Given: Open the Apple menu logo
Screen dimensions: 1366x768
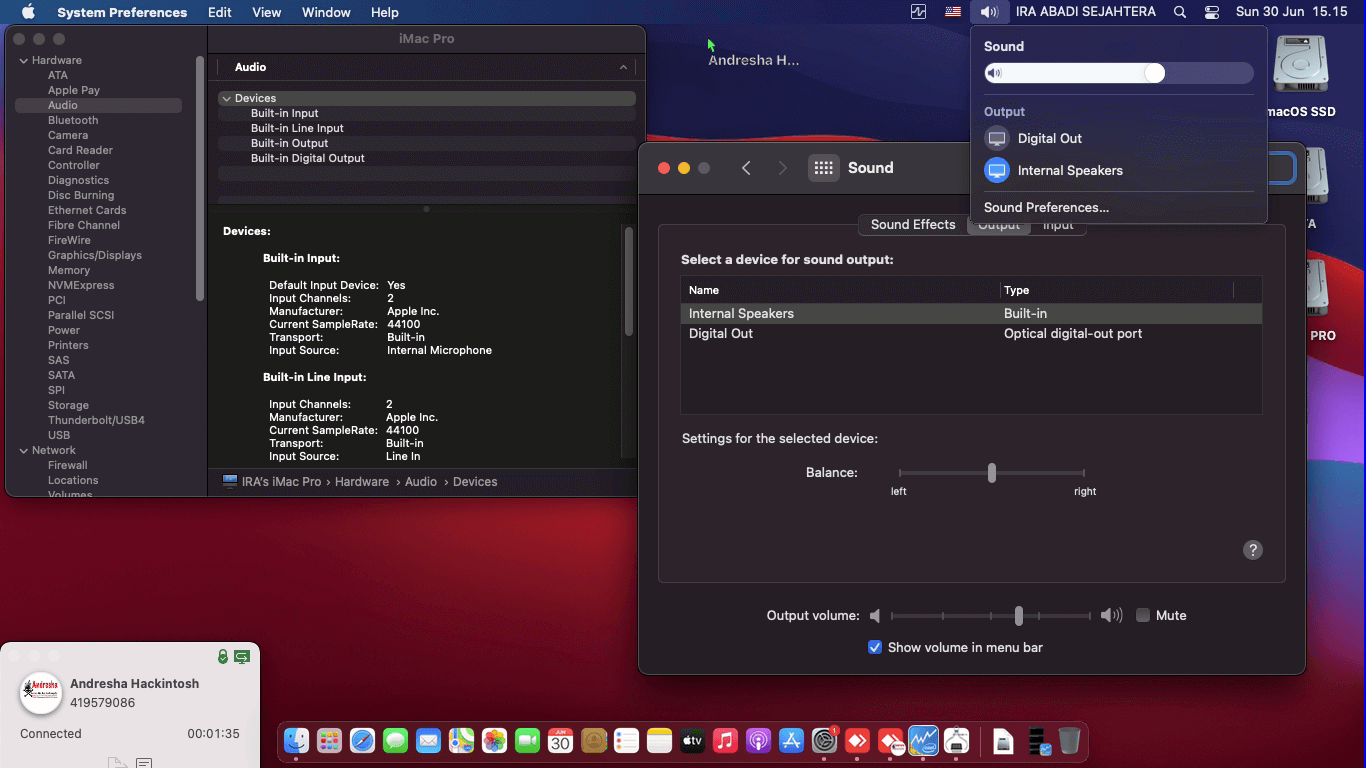Looking at the screenshot, I should 28,12.
